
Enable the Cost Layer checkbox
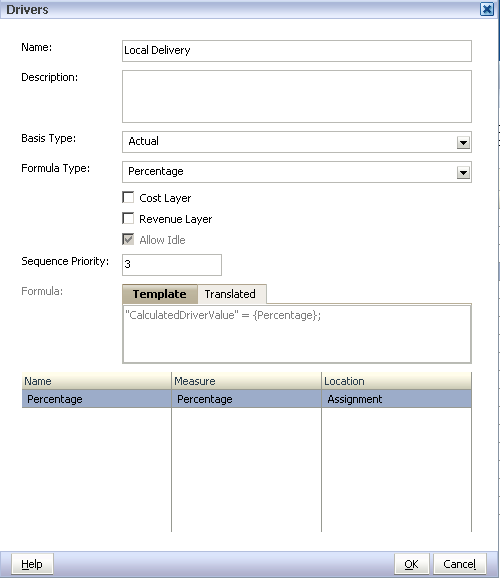tap(128, 198)
